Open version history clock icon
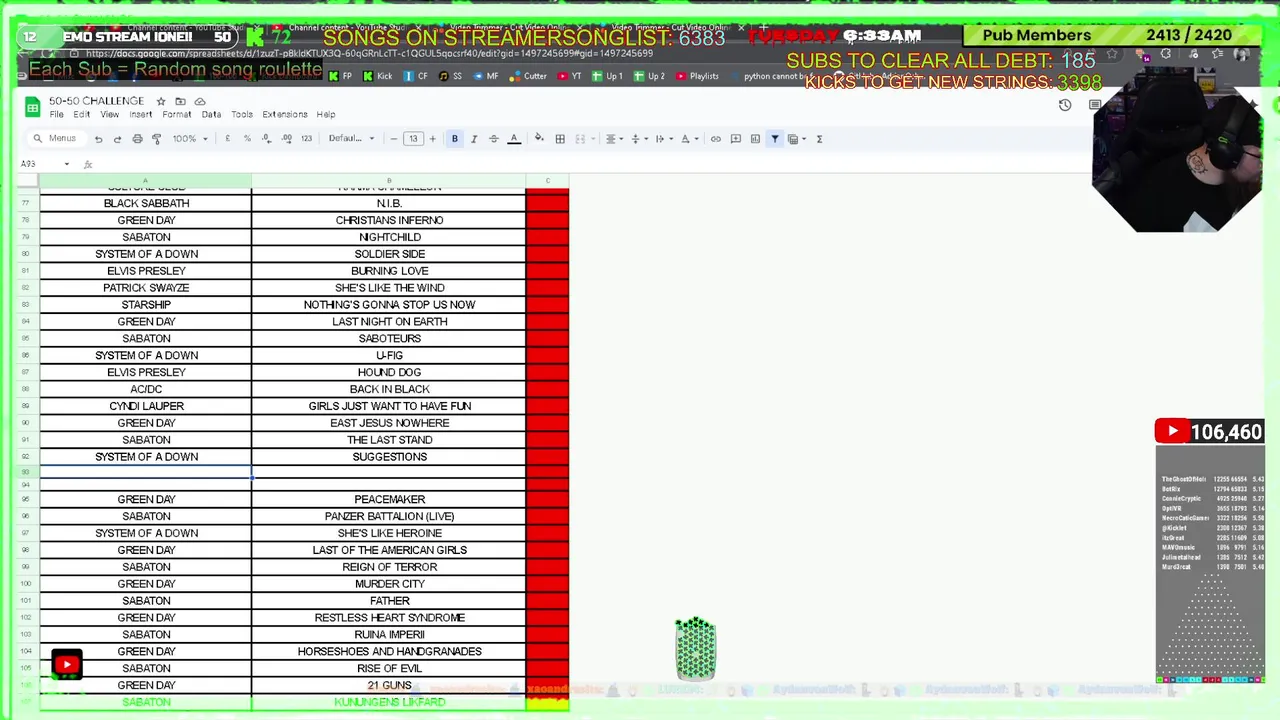This screenshot has width=1280, height=720. [x=1065, y=105]
